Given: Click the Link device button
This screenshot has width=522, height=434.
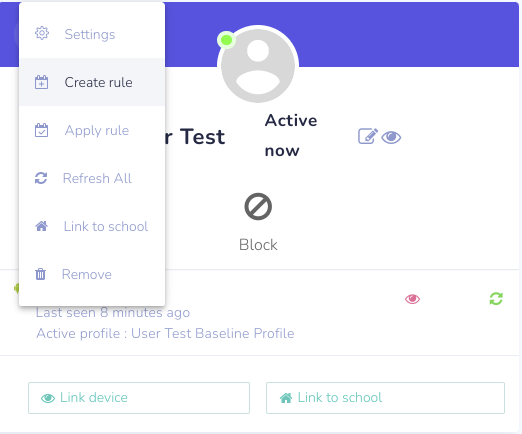Looking at the screenshot, I should point(139,398).
